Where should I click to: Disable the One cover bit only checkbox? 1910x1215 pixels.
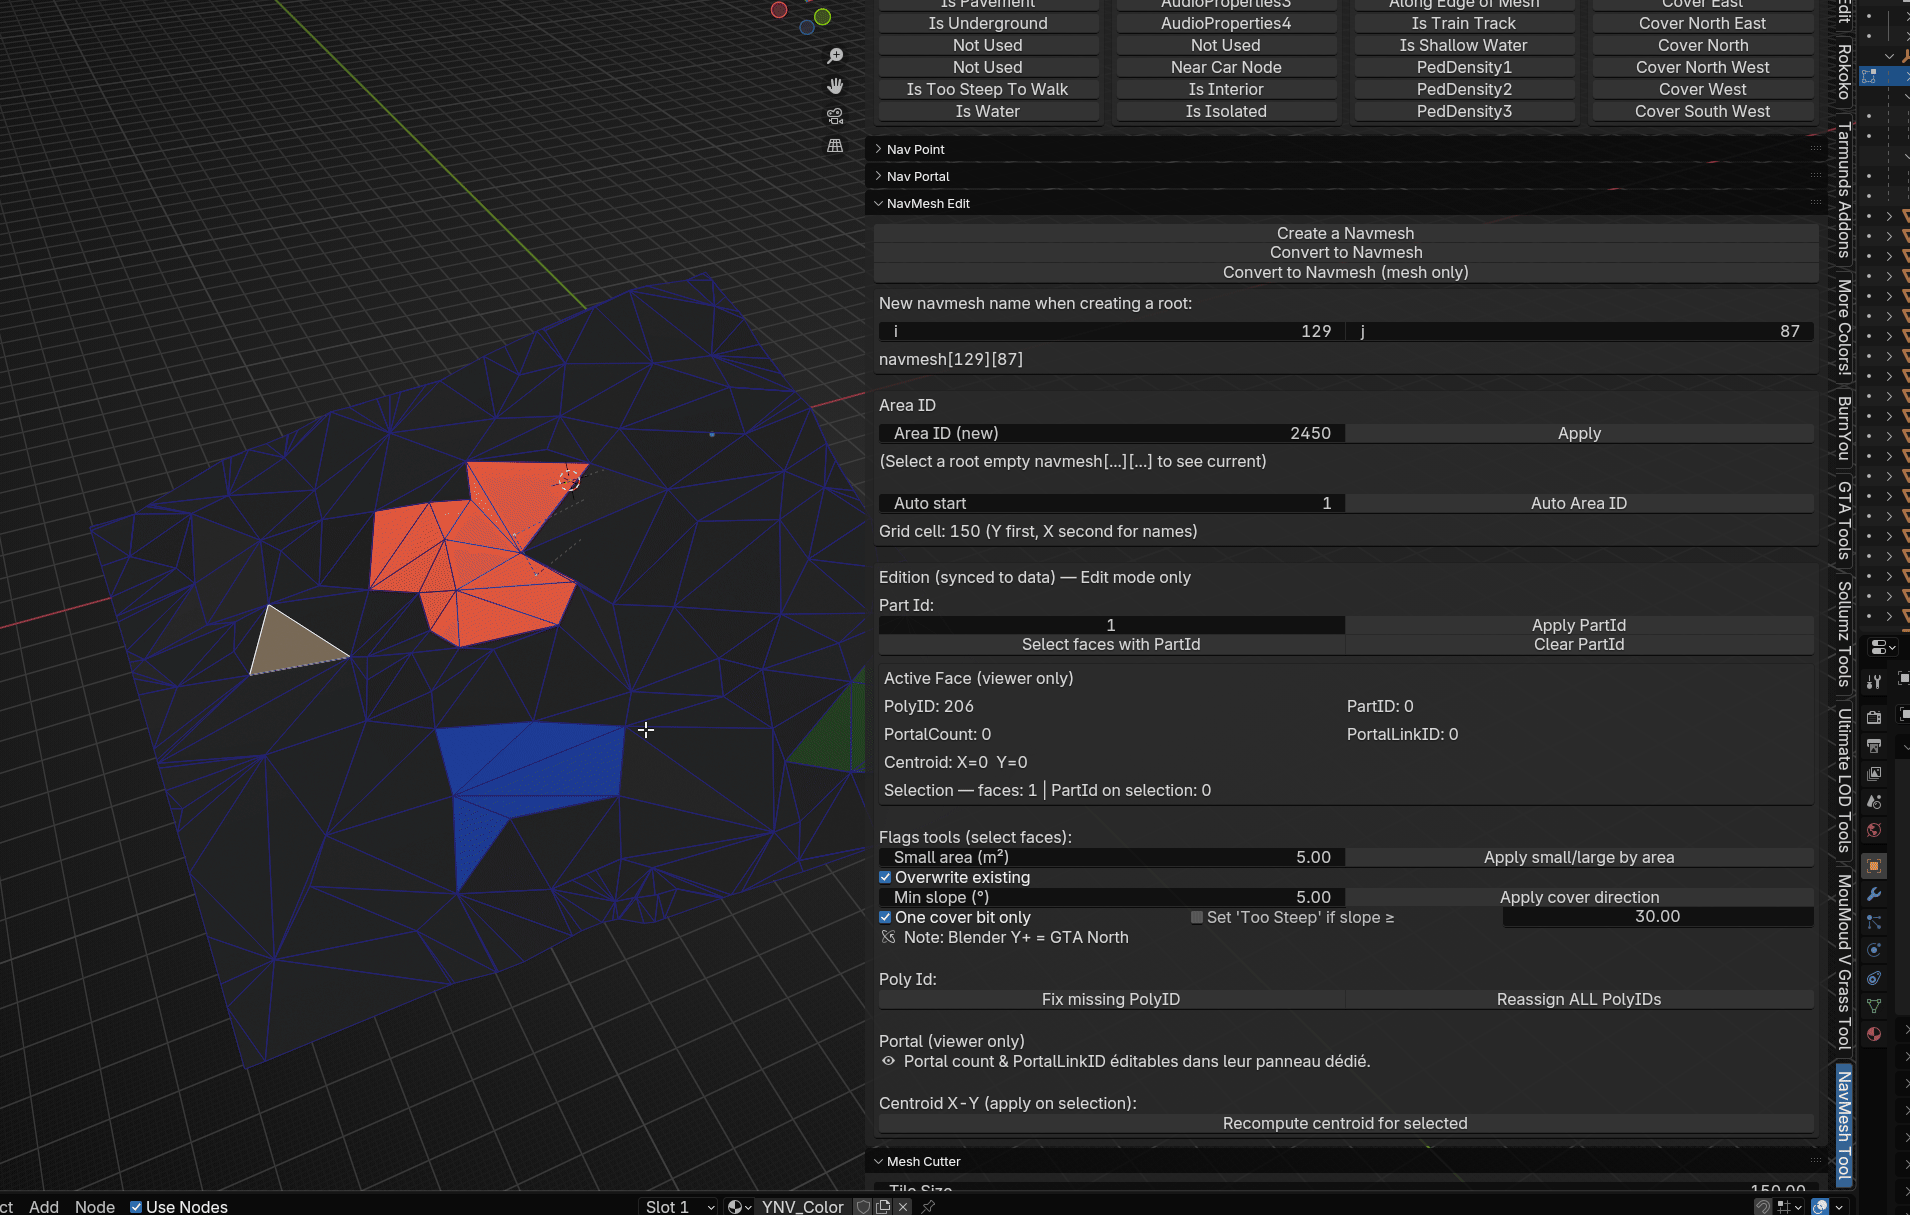(x=885, y=917)
